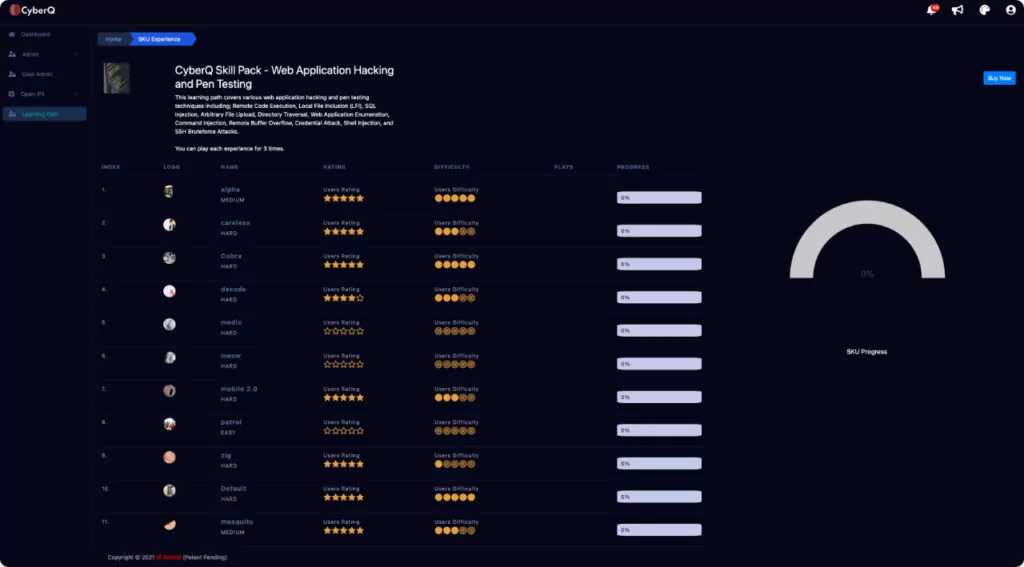Go to Dashboard in the sidebar

pos(35,34)
